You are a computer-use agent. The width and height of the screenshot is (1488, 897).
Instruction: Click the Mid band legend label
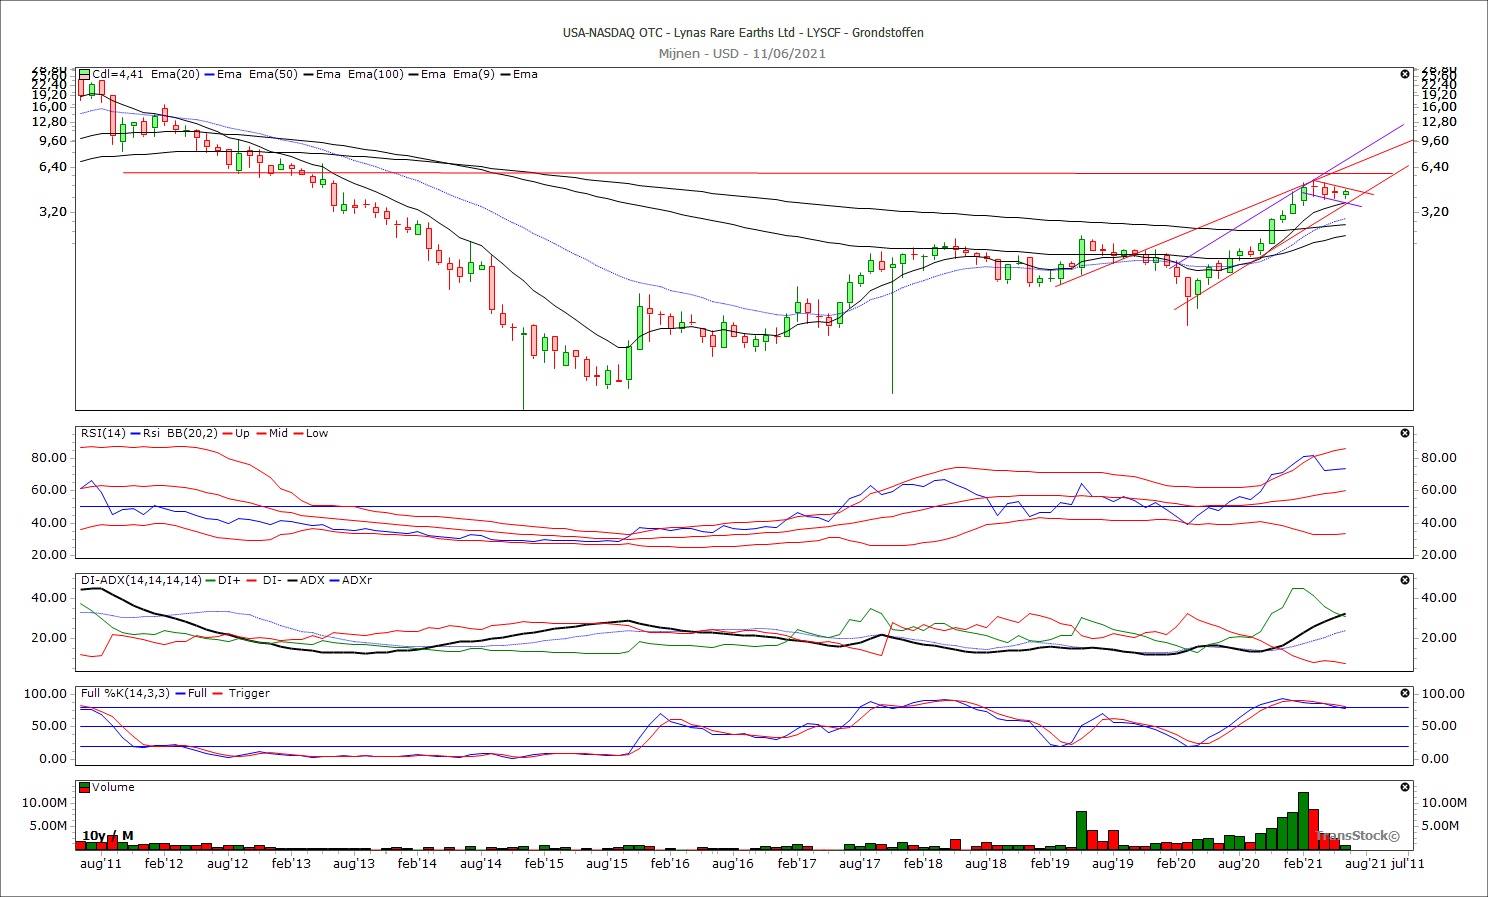[x=278, y=433]
